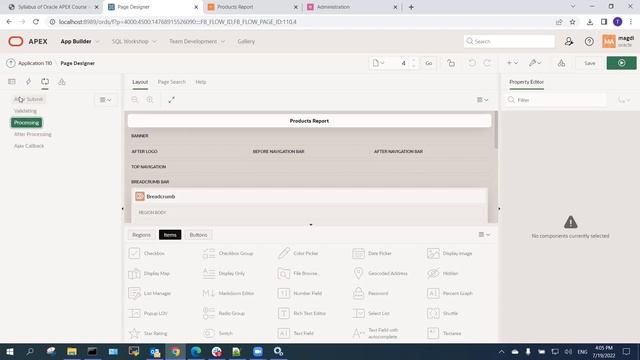
Task: Select the Display Image item in gallery
Action: pos(450,253)
